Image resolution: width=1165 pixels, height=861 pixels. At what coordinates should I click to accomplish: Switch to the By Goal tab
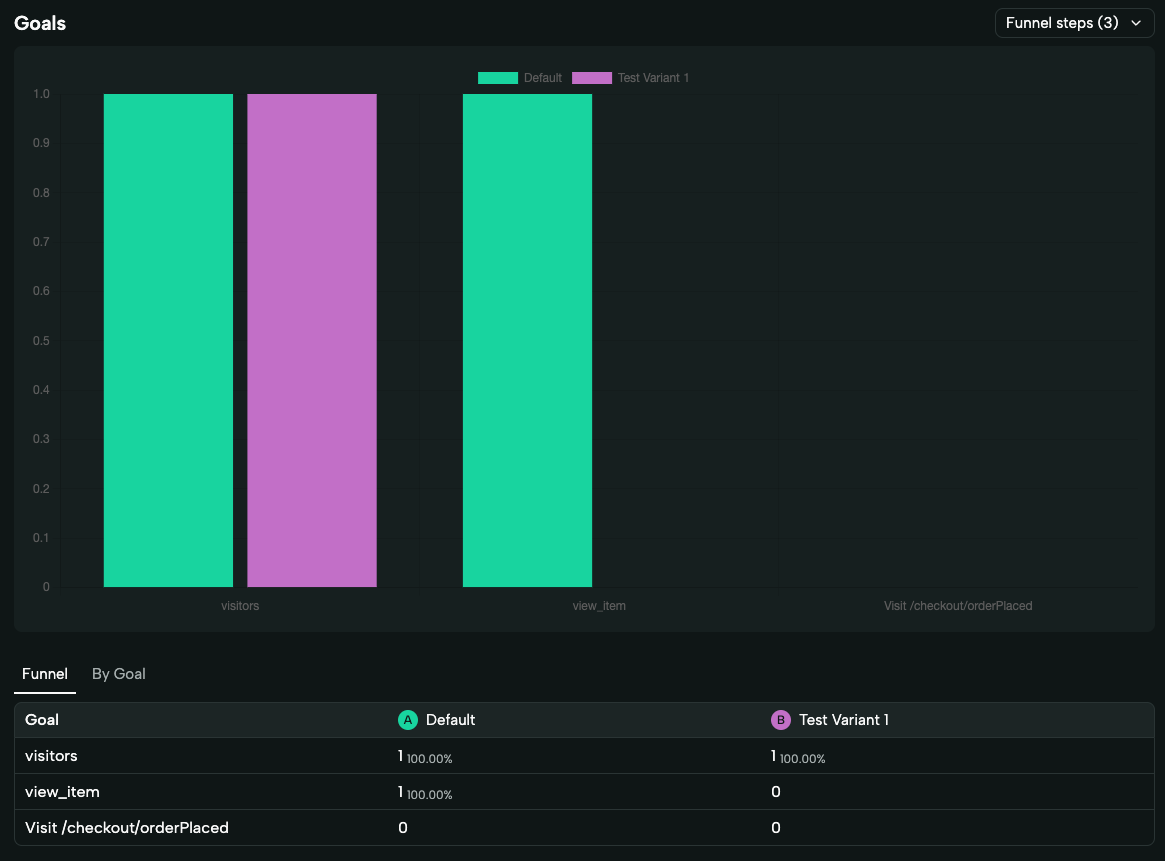click(119, 674)
